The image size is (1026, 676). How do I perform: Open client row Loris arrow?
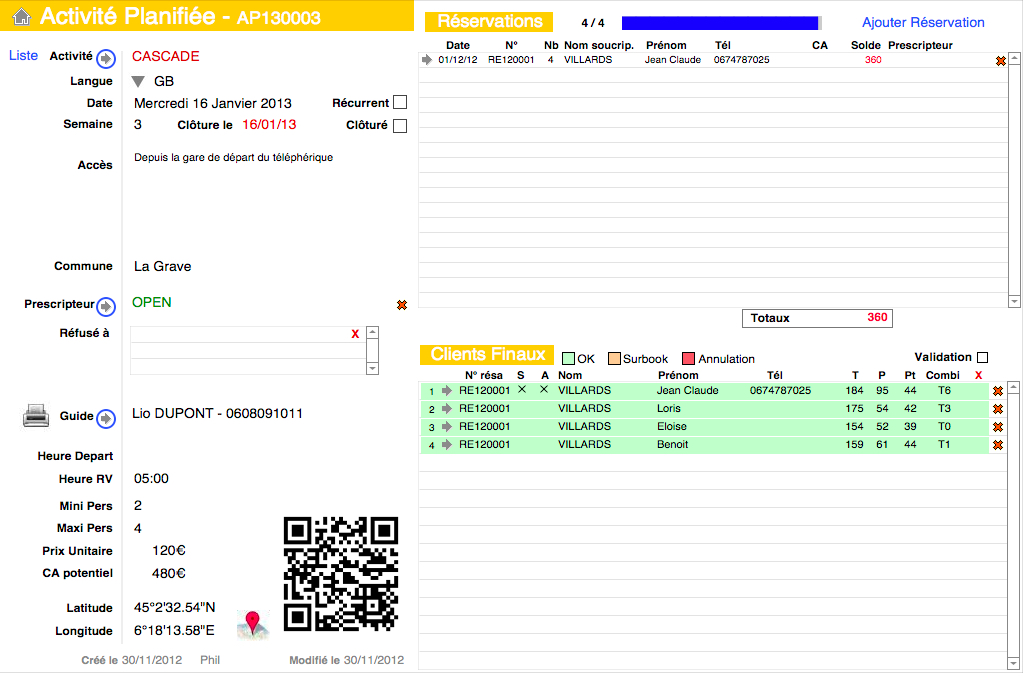[x=447, y=409]
